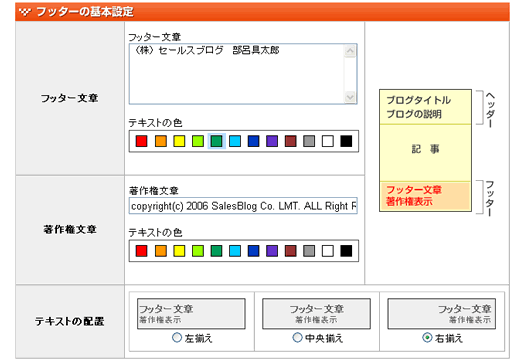Image resolution: width=525 pixels, height=360 pixels.
Task: Click the right-aligned footer preview thumbnail
Action: [442, 314]
